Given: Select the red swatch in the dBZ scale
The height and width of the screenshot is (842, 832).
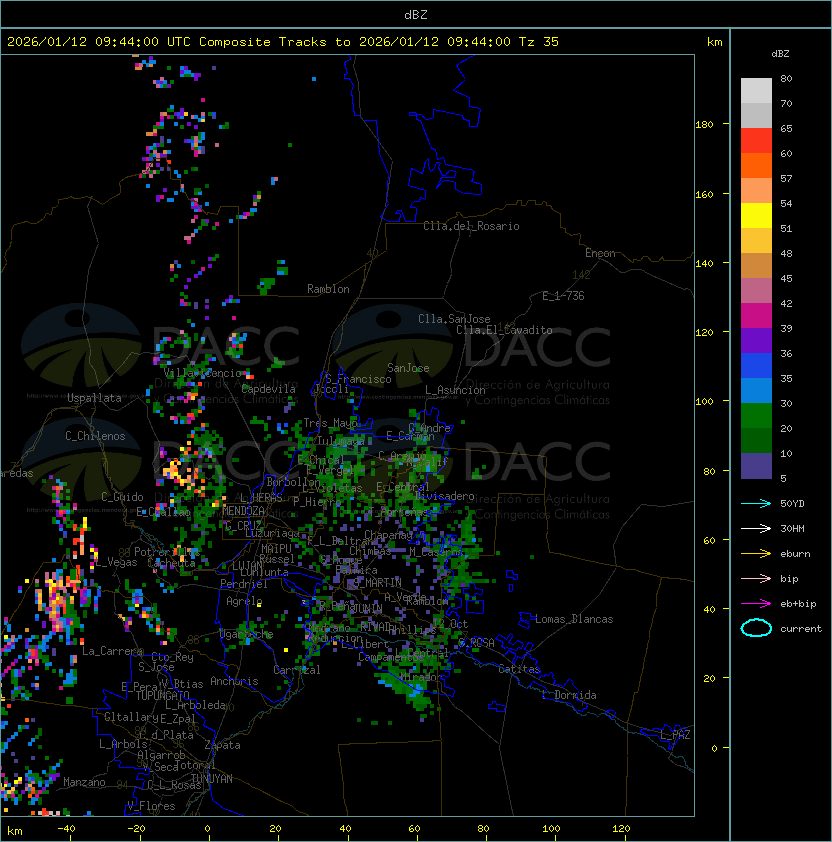Looking at the screenshot, I should tap(756, 141).
